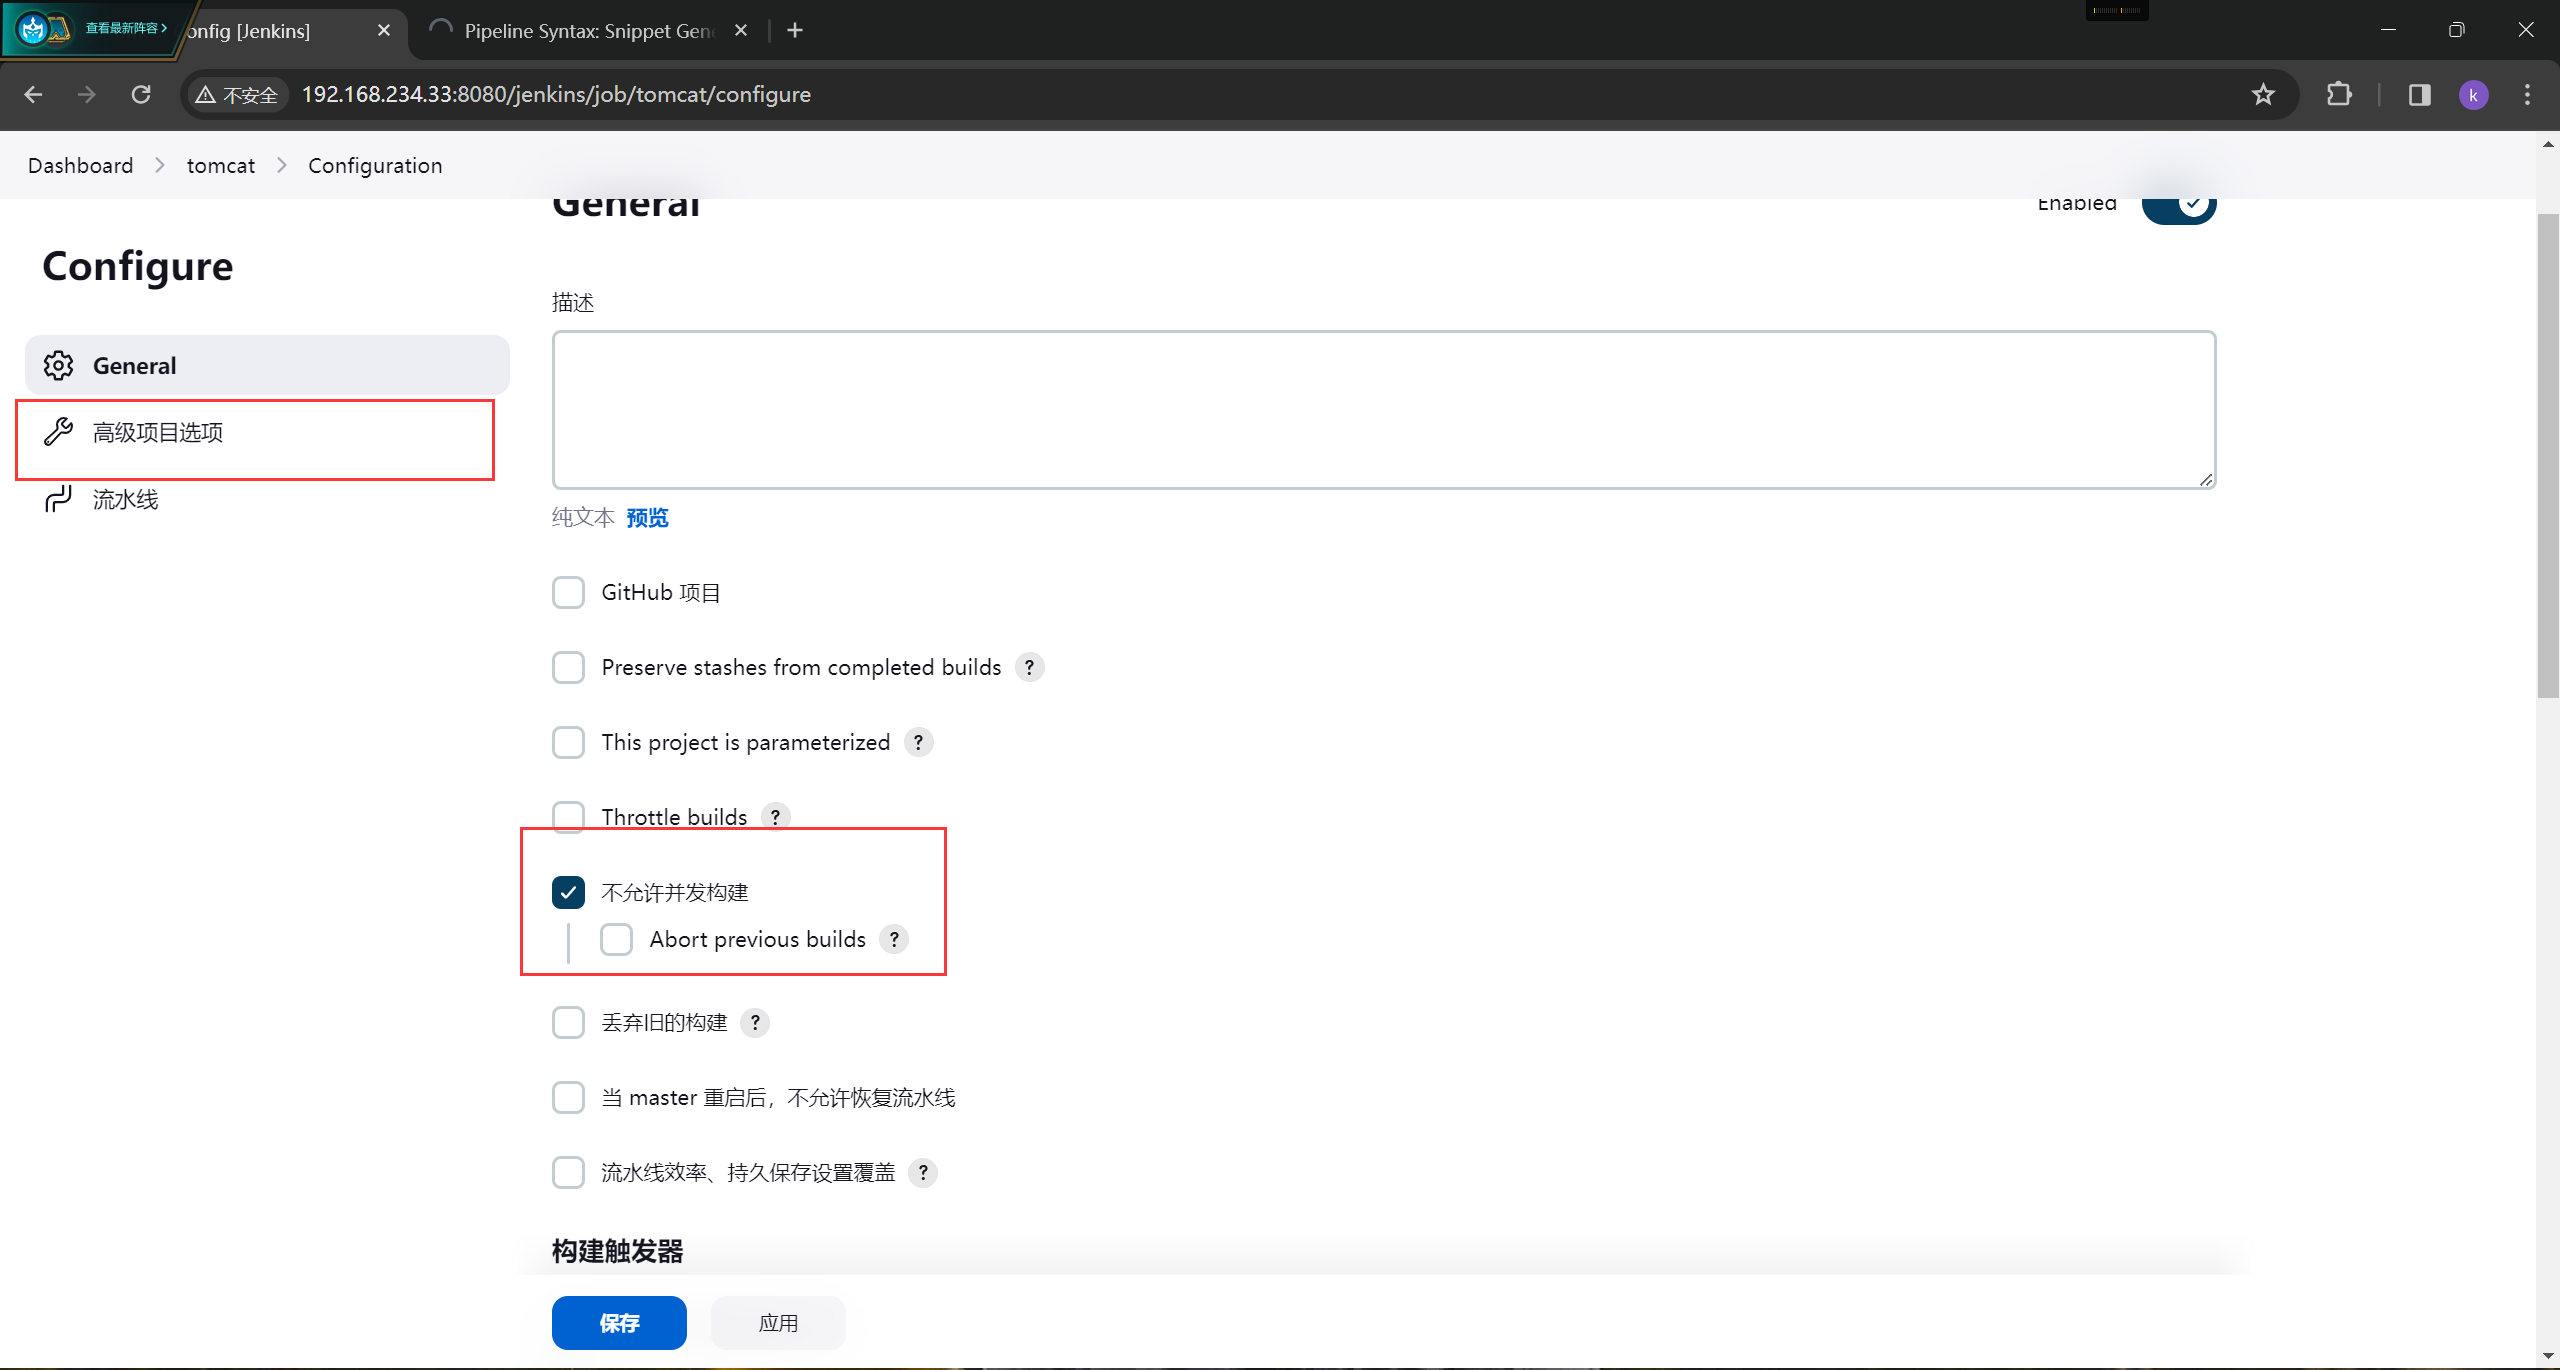This screenshot has height=1370, width=2560.
Task: Check the Abort previous builds box
Action: pyautogui.click(x=617, y=939)
